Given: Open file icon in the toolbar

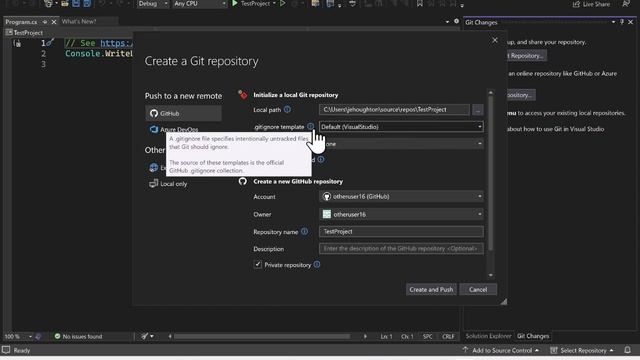Looking at the screenshot, I should pyautogui.click(x=64, y=4).
